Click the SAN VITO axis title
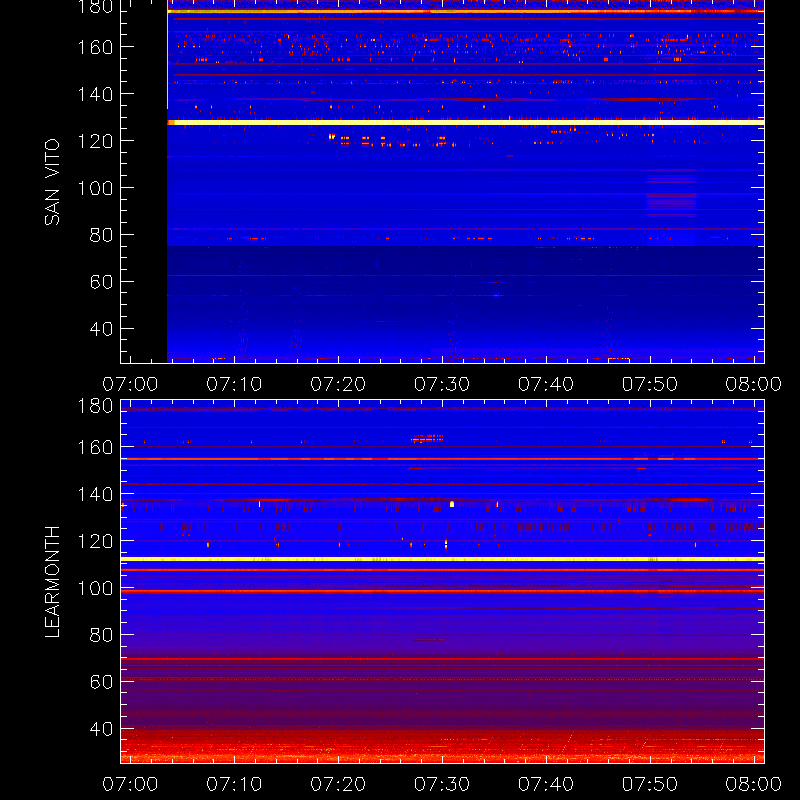This screenshot has width=800, height=800. pyautogui.click(x=52, y=182)
